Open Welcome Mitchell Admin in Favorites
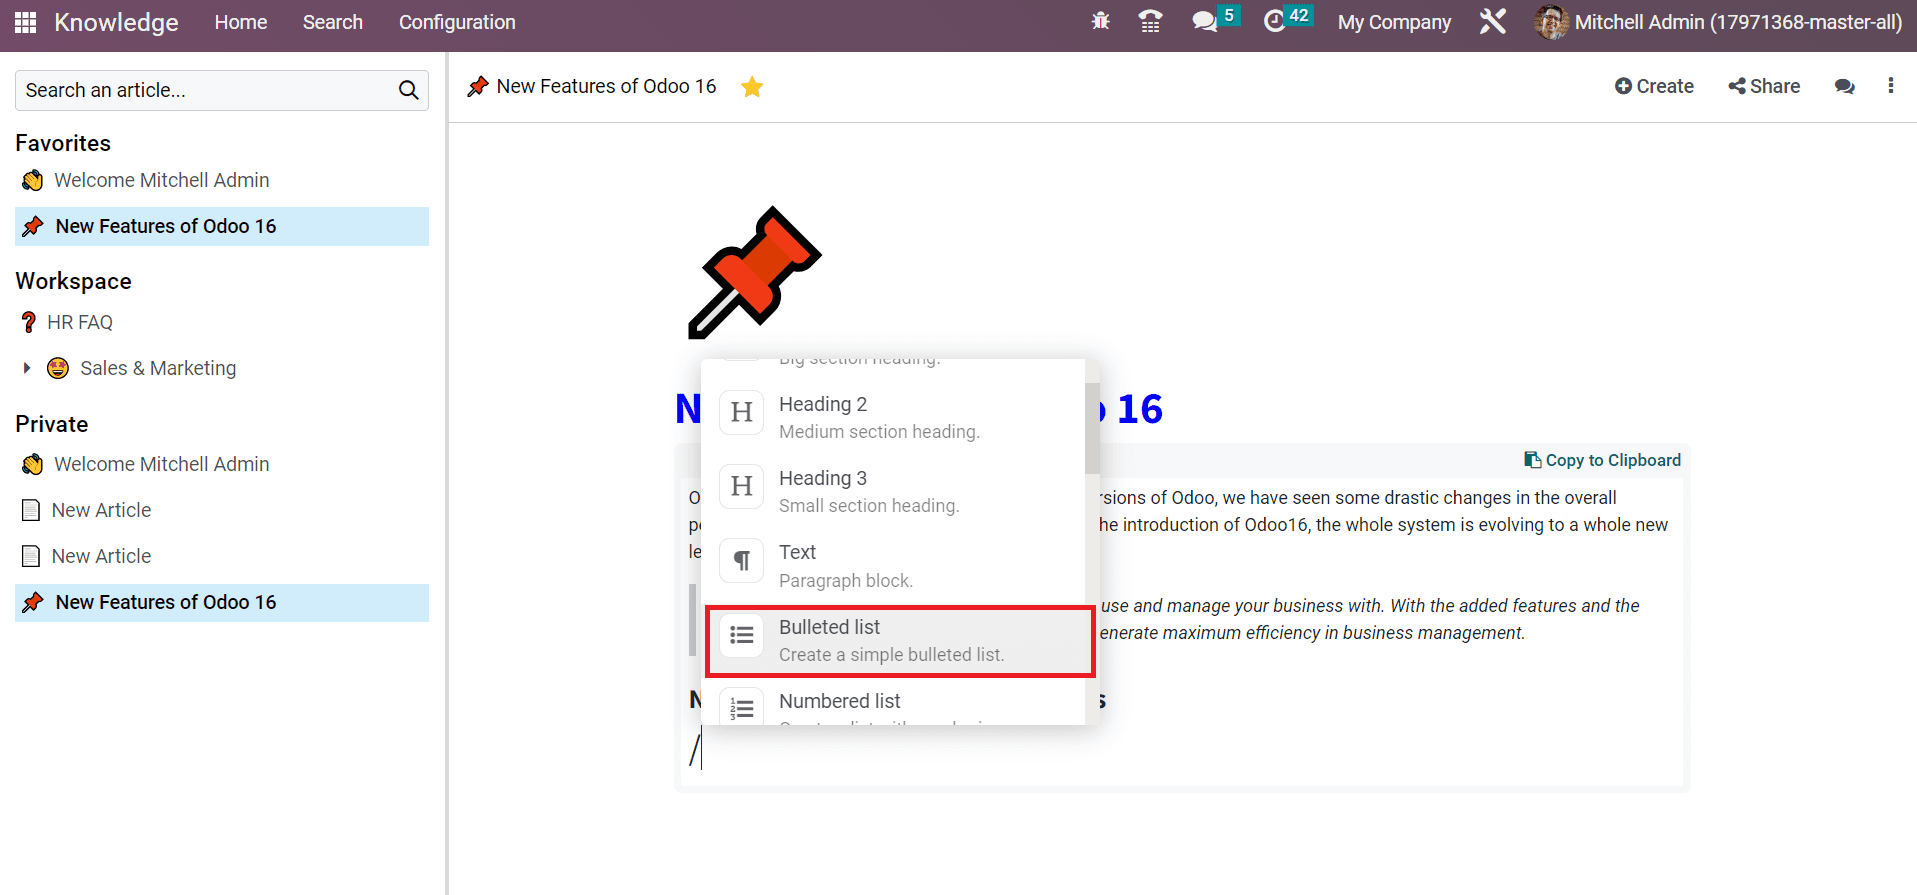The width and height of the screenshot is (1917, 895). 162,180
